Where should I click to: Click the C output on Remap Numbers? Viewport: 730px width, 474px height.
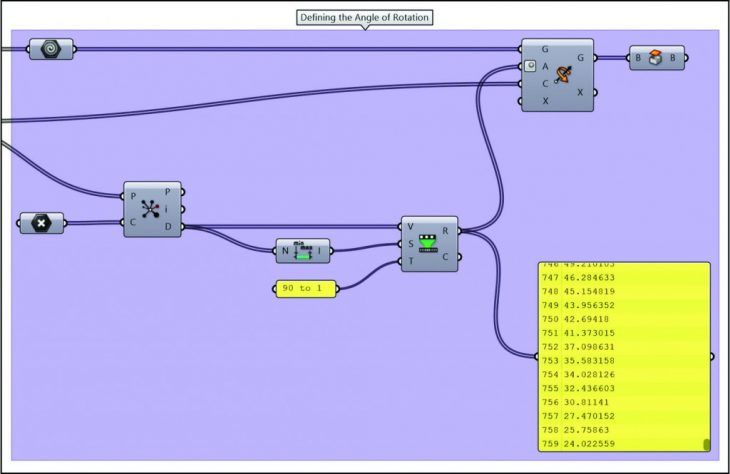445,257
